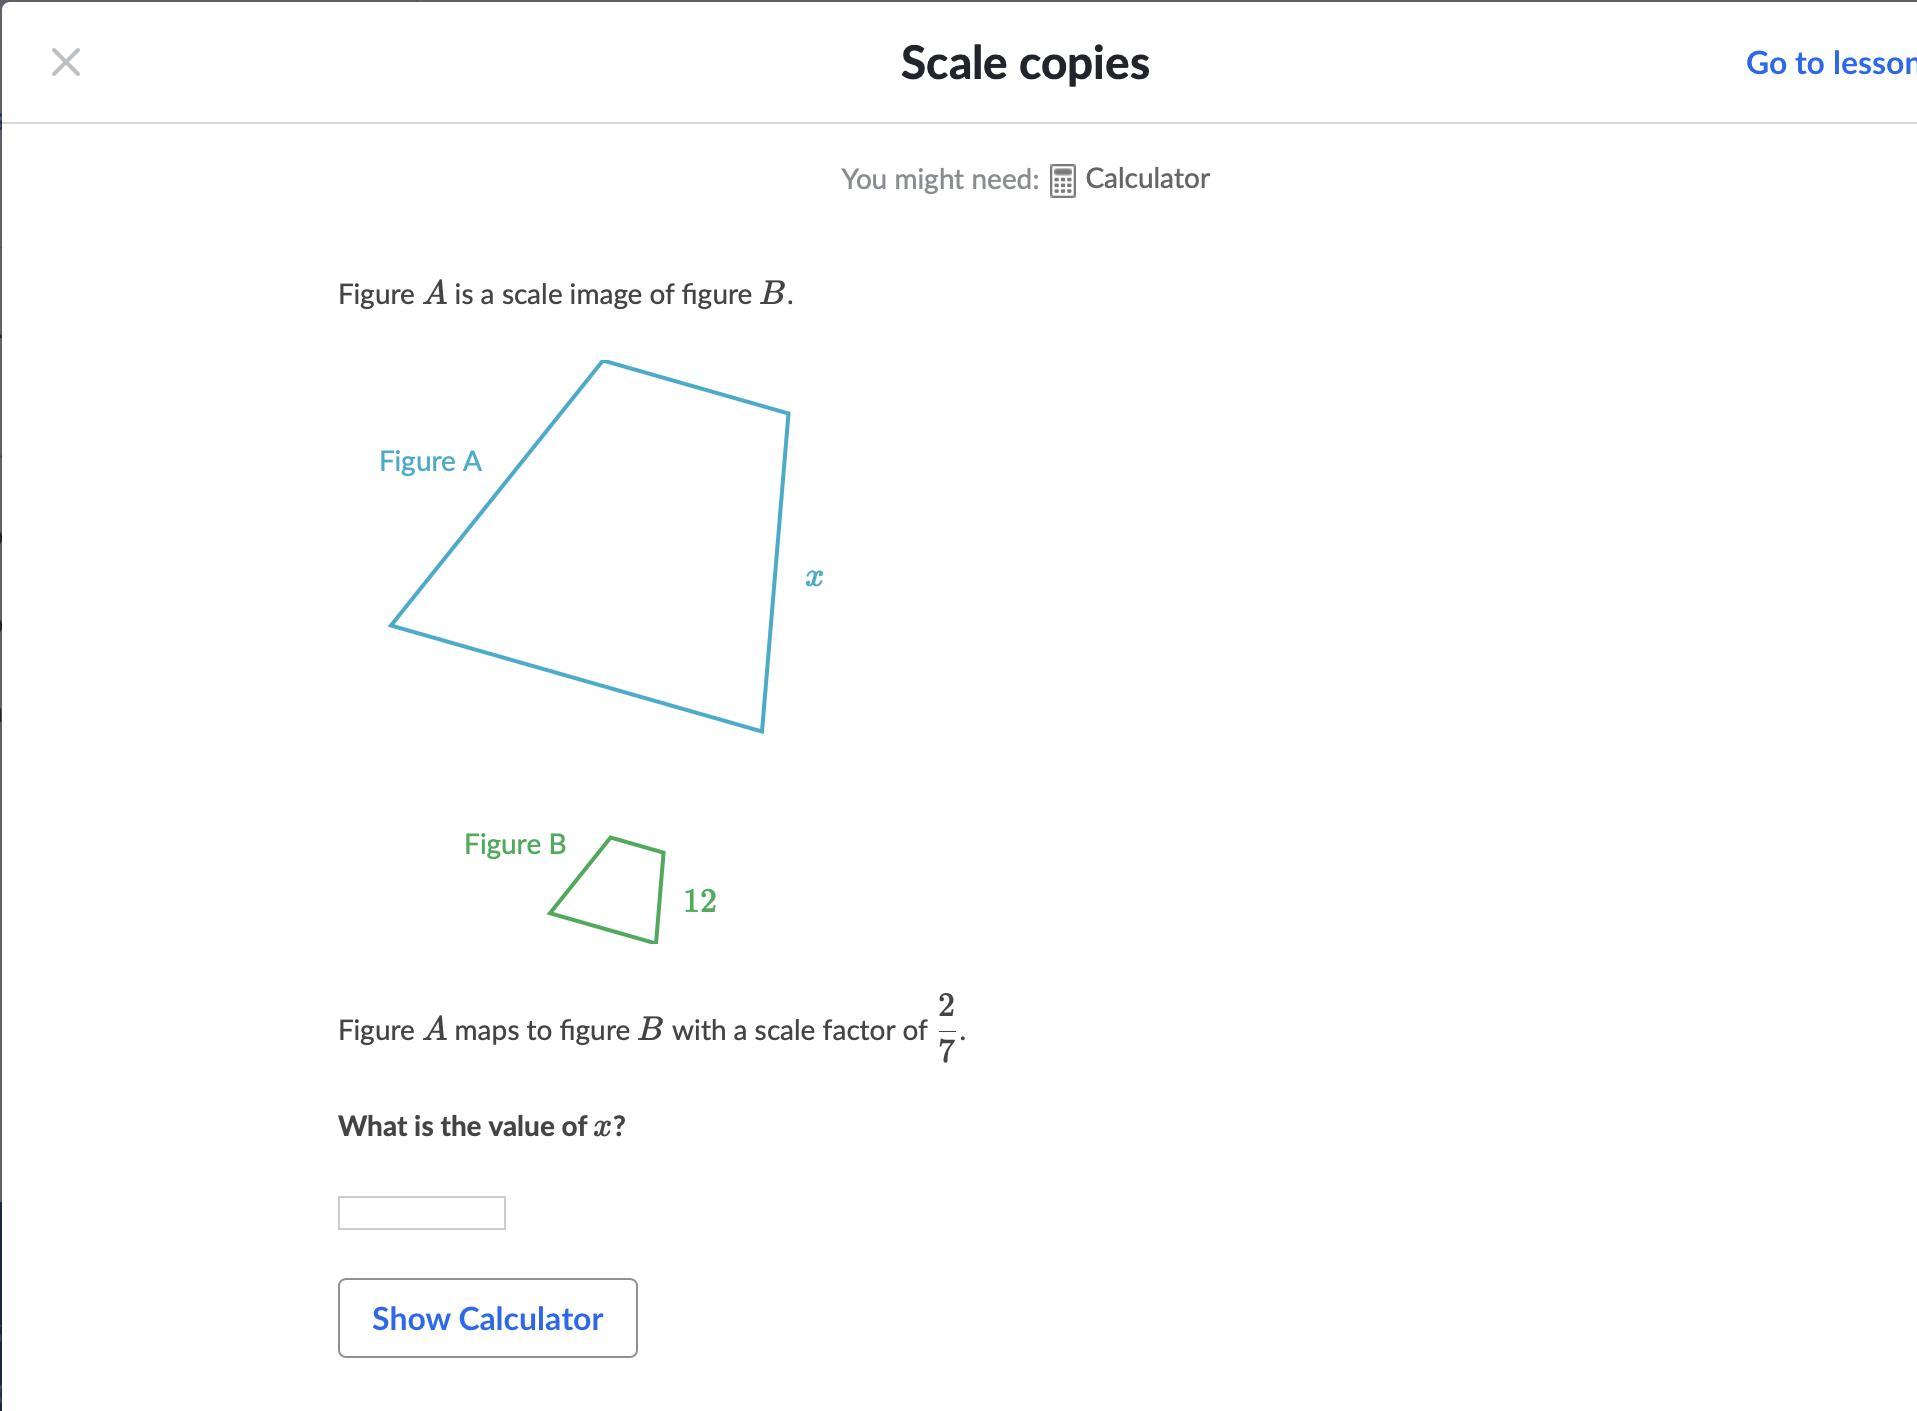Click the green Figure B label
Viewport: 1917px width, 1411px height.
coord(515,844)
